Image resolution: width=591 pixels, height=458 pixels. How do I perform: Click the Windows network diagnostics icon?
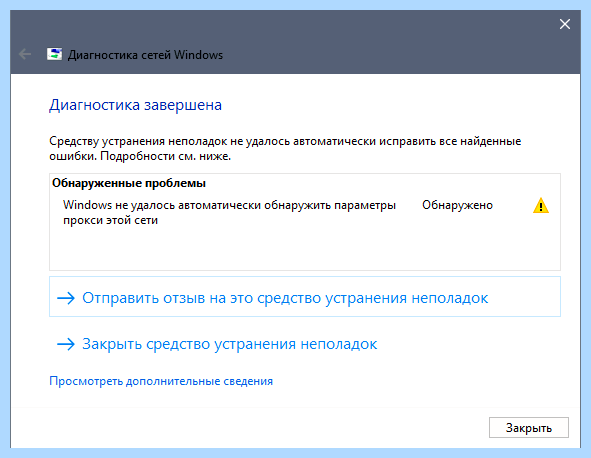coord(54,54)
